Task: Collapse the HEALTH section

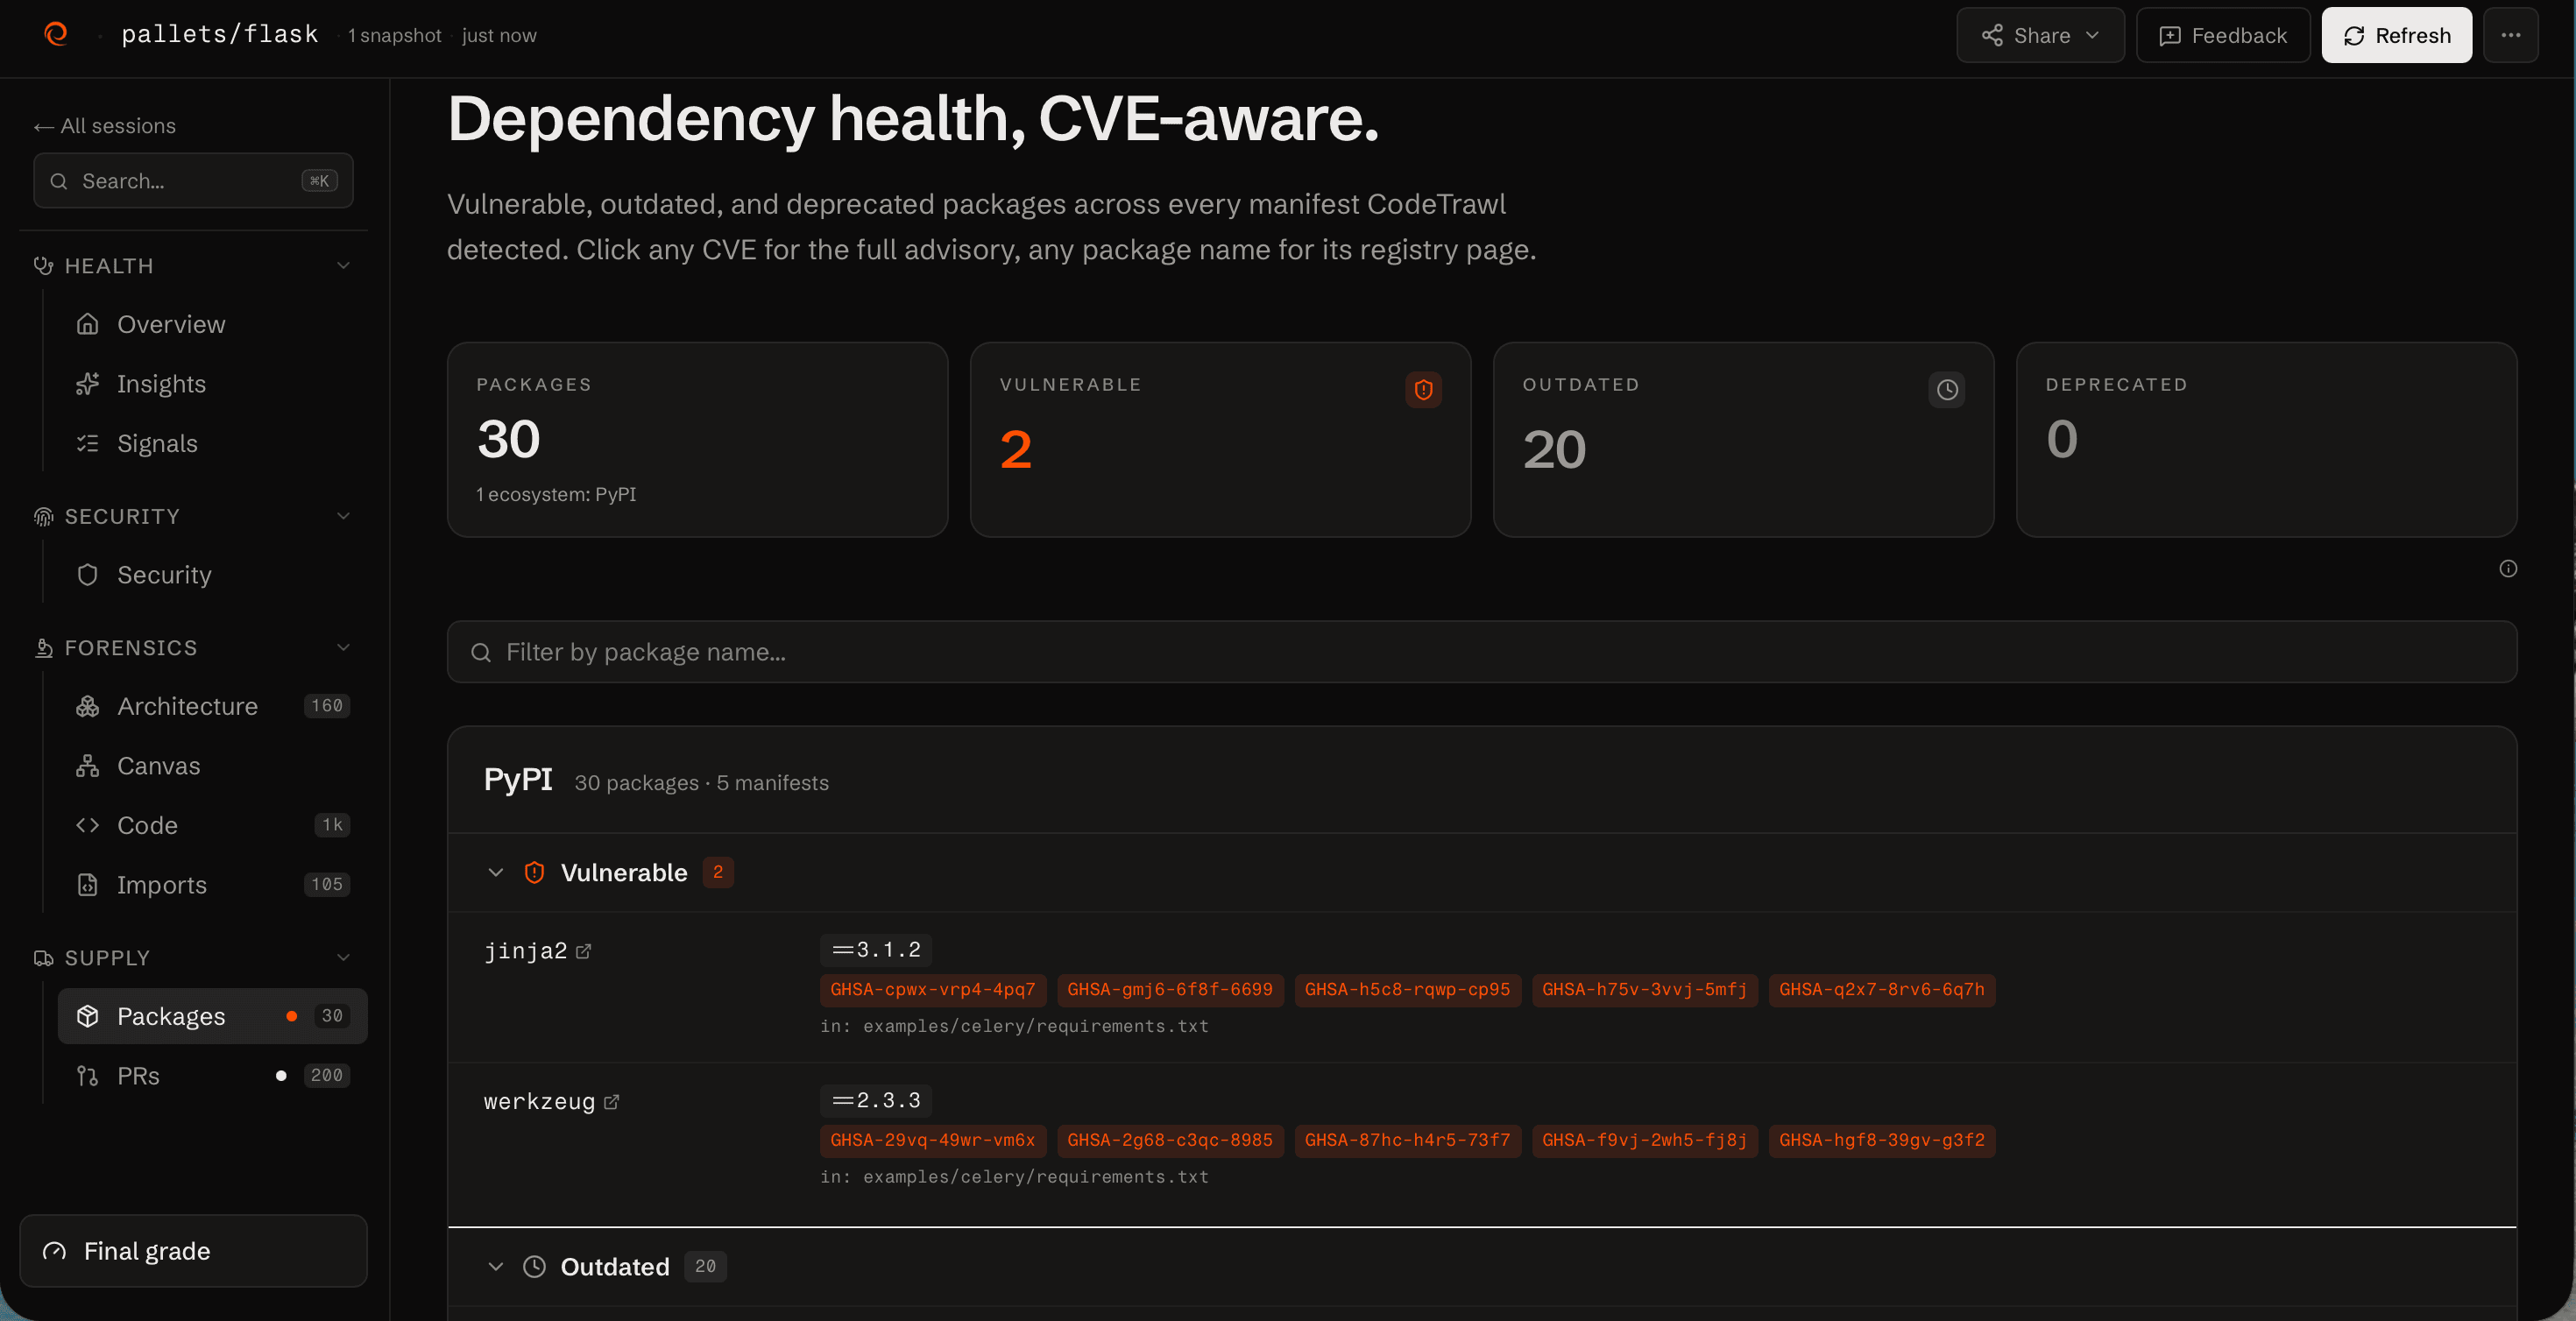Action: [x=193, y=266]
